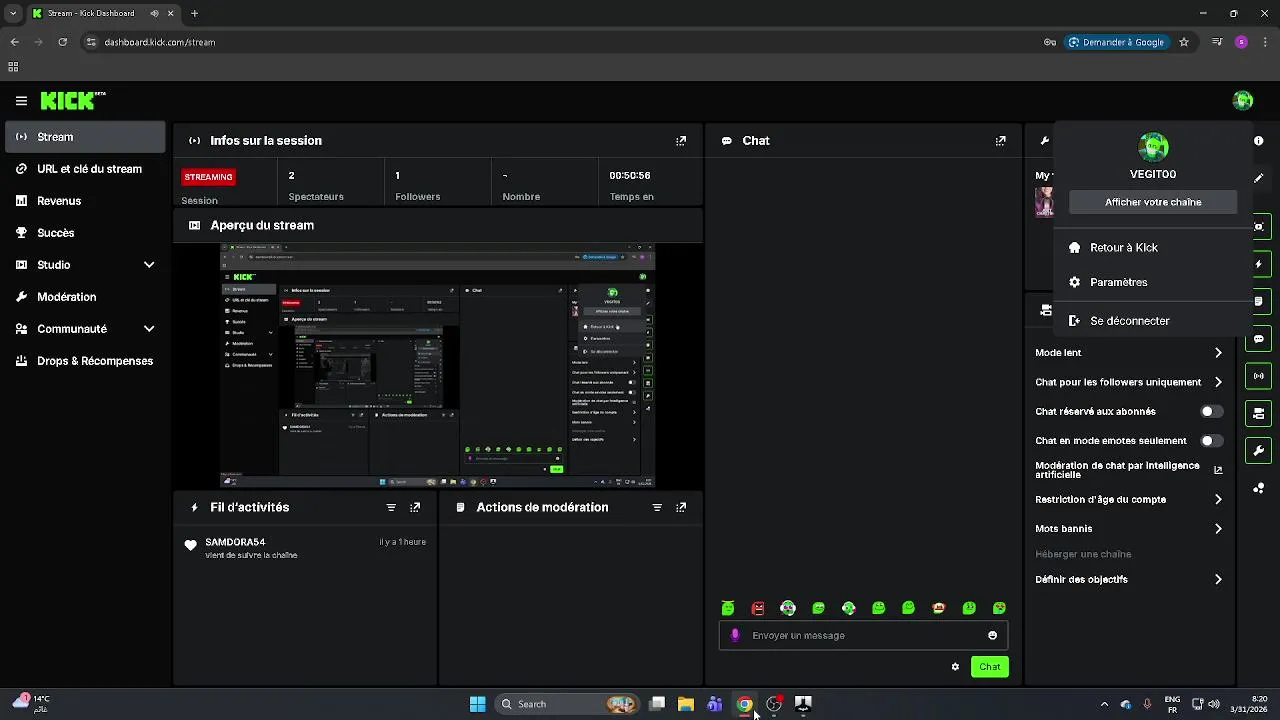Bookmark this page with the star icon

tap(1184, 42)
